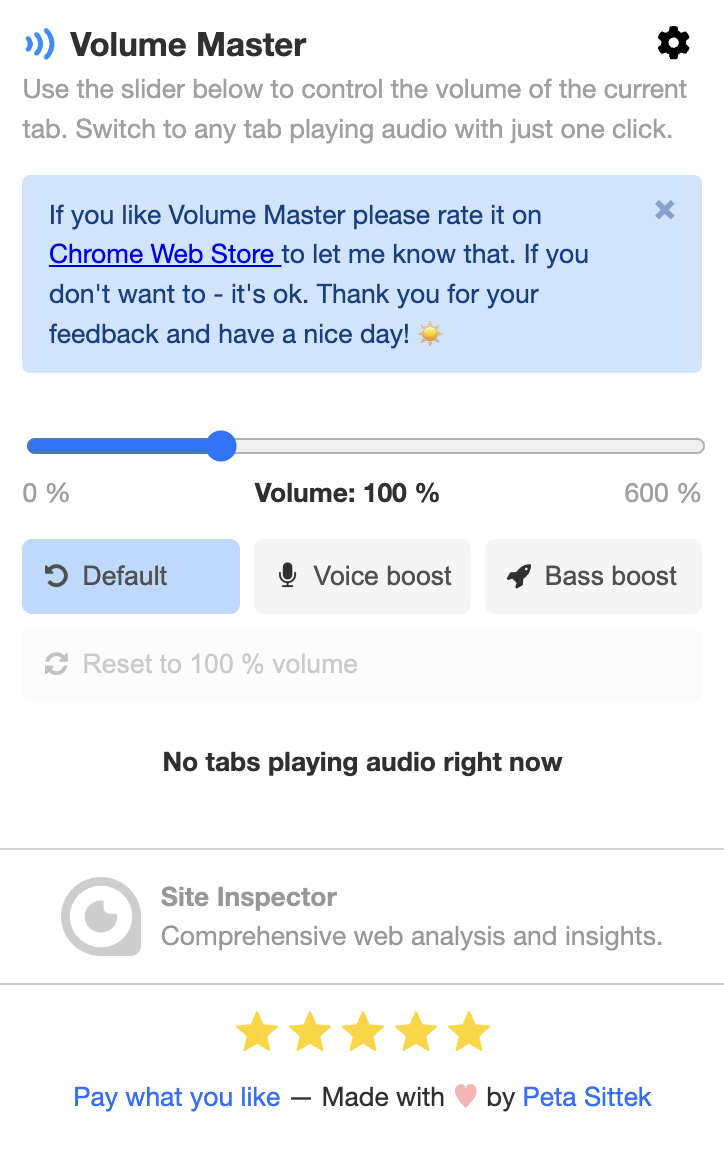The image size is (724, 1156).
Task: Open settings via the gear icon
Action: click(x=673, y=43)
